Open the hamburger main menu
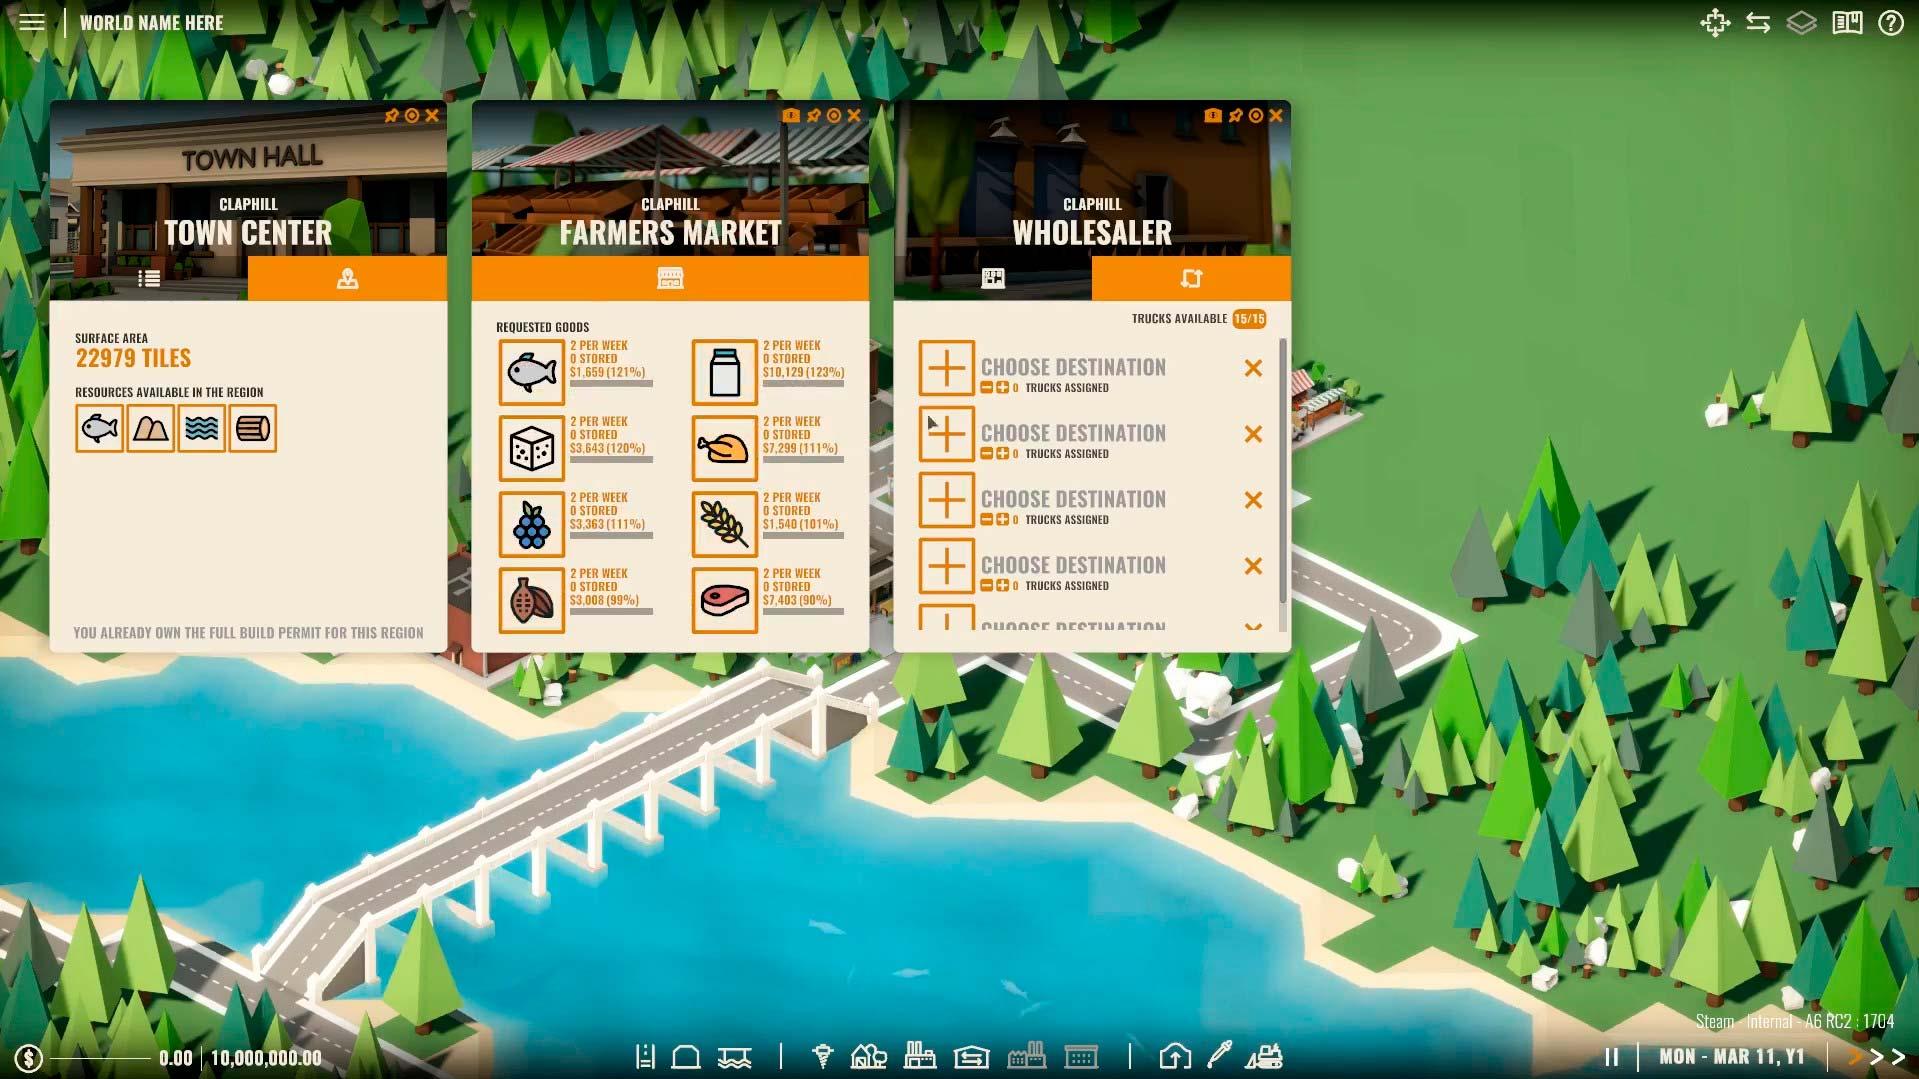This screenshot has height=1079, width=1919. point(32,22)
